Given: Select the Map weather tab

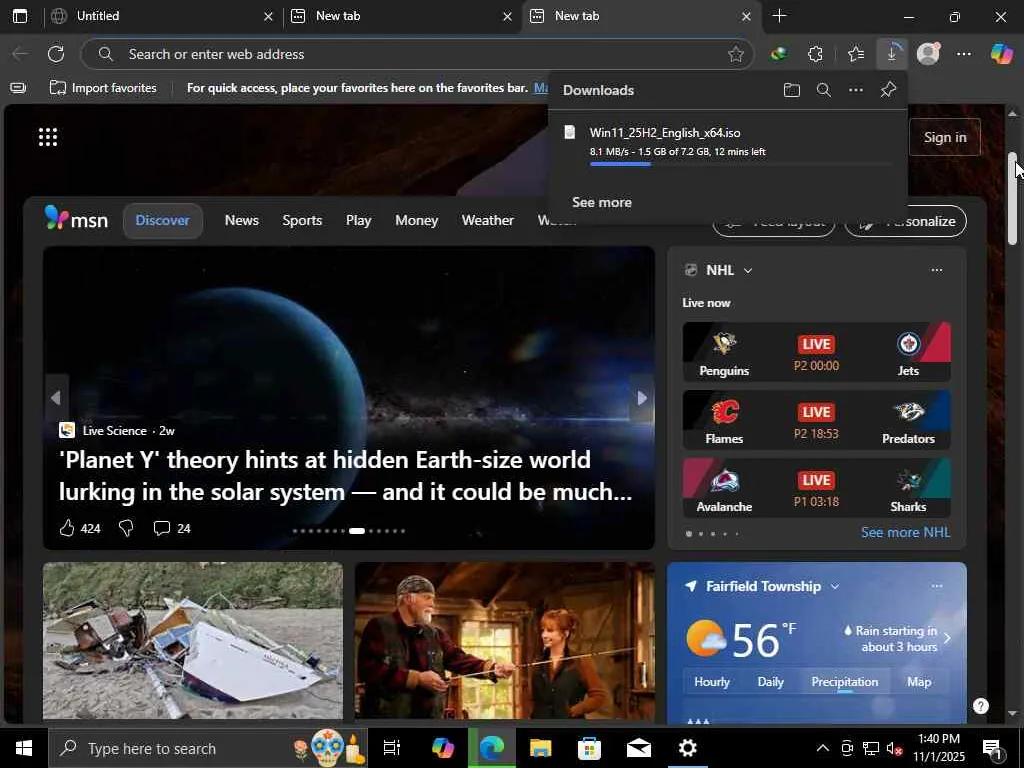Looking at the screenshot, I should tap(919, 682).
